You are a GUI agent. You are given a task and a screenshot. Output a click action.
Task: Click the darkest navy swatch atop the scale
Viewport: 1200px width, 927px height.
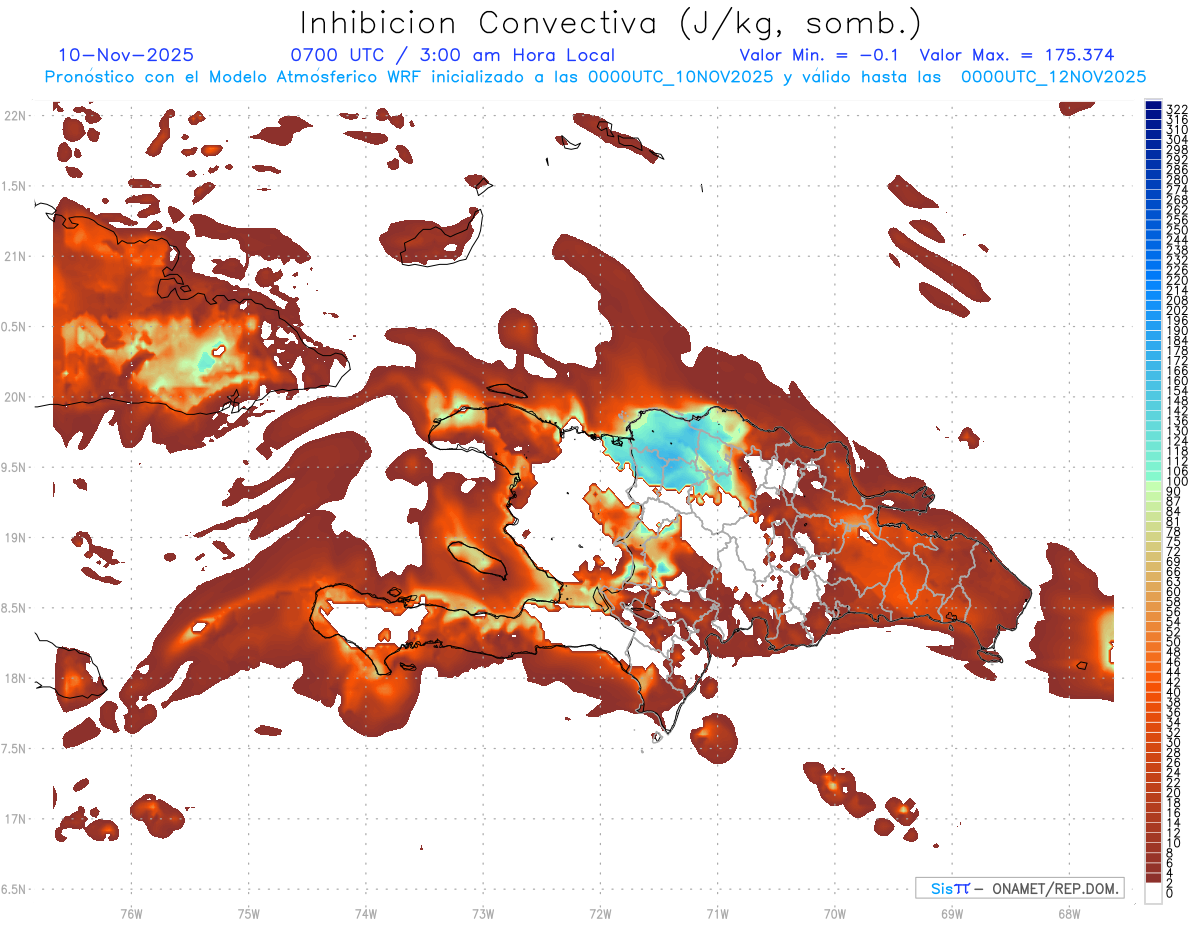pyautogui.click(x=1153, y=106)
